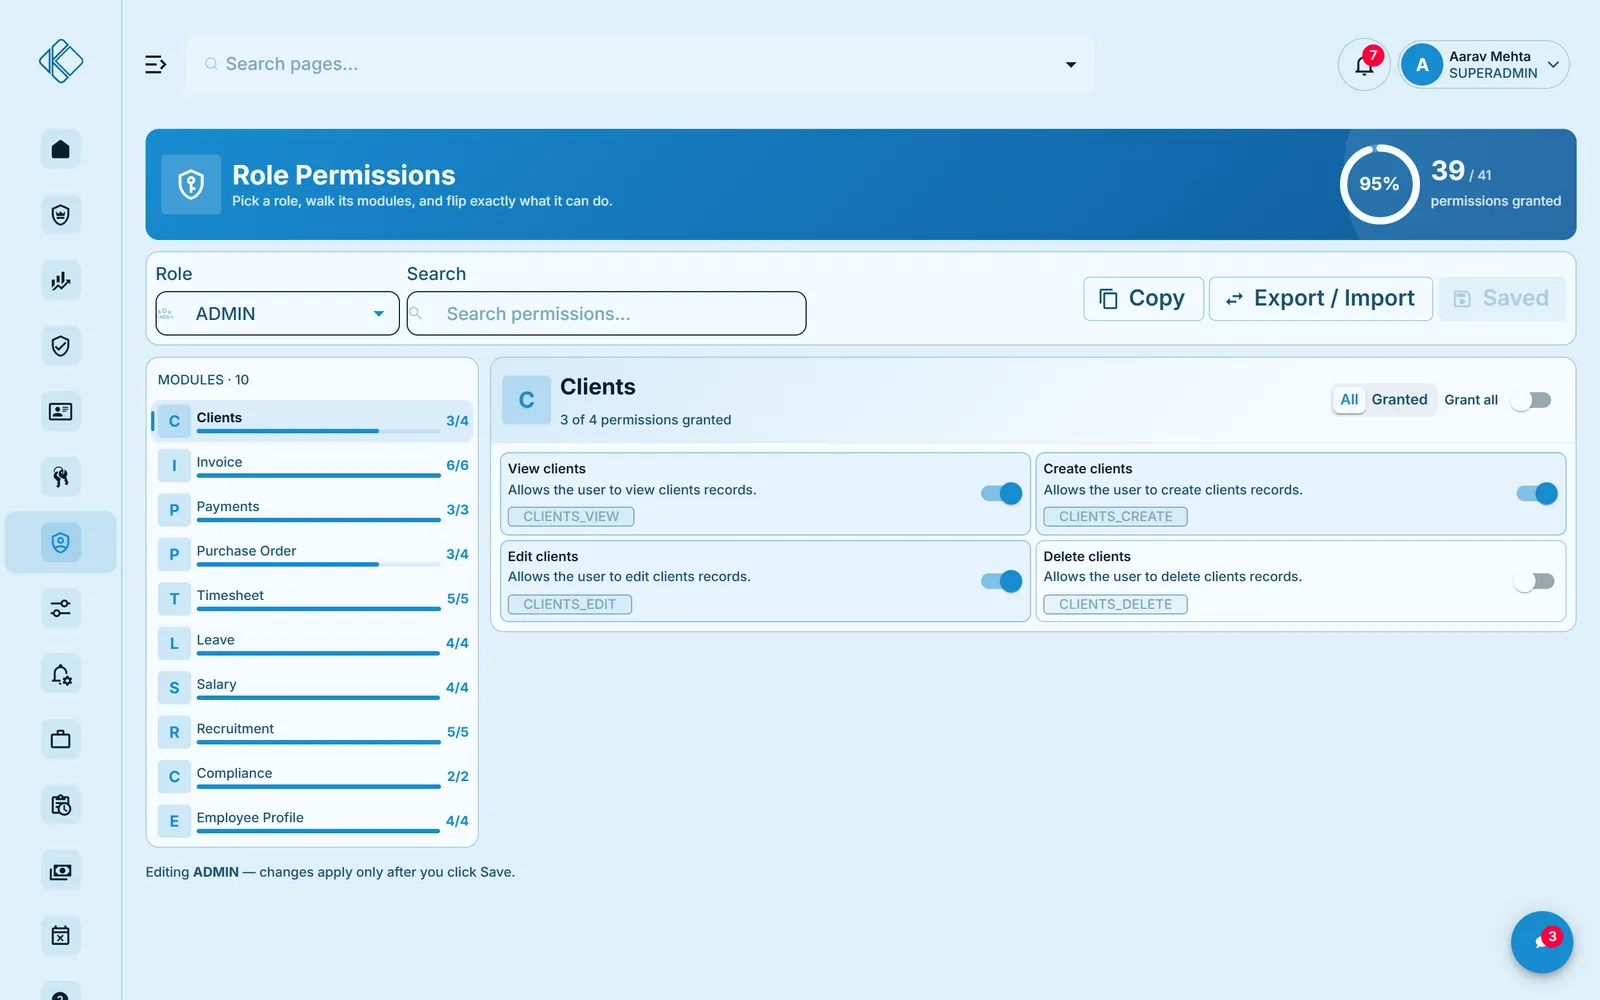Select the Timesheet module
This screenshot has height=1000, width=1600.
[x=312, y=599]
